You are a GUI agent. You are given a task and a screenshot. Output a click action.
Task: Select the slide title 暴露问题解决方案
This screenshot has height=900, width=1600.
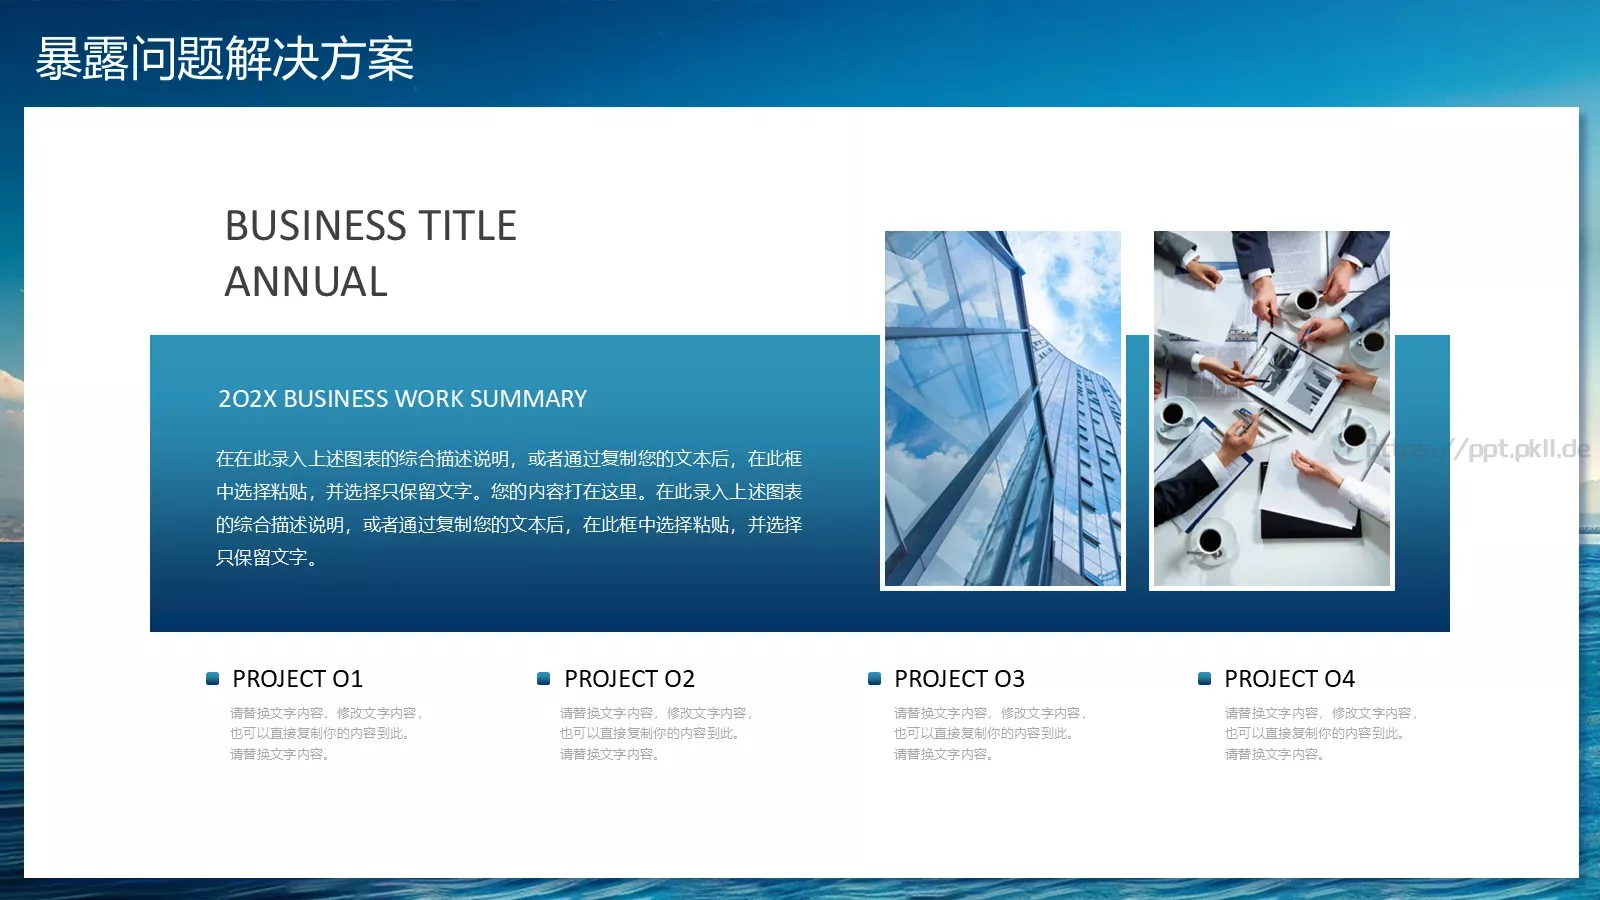point(225,59)
